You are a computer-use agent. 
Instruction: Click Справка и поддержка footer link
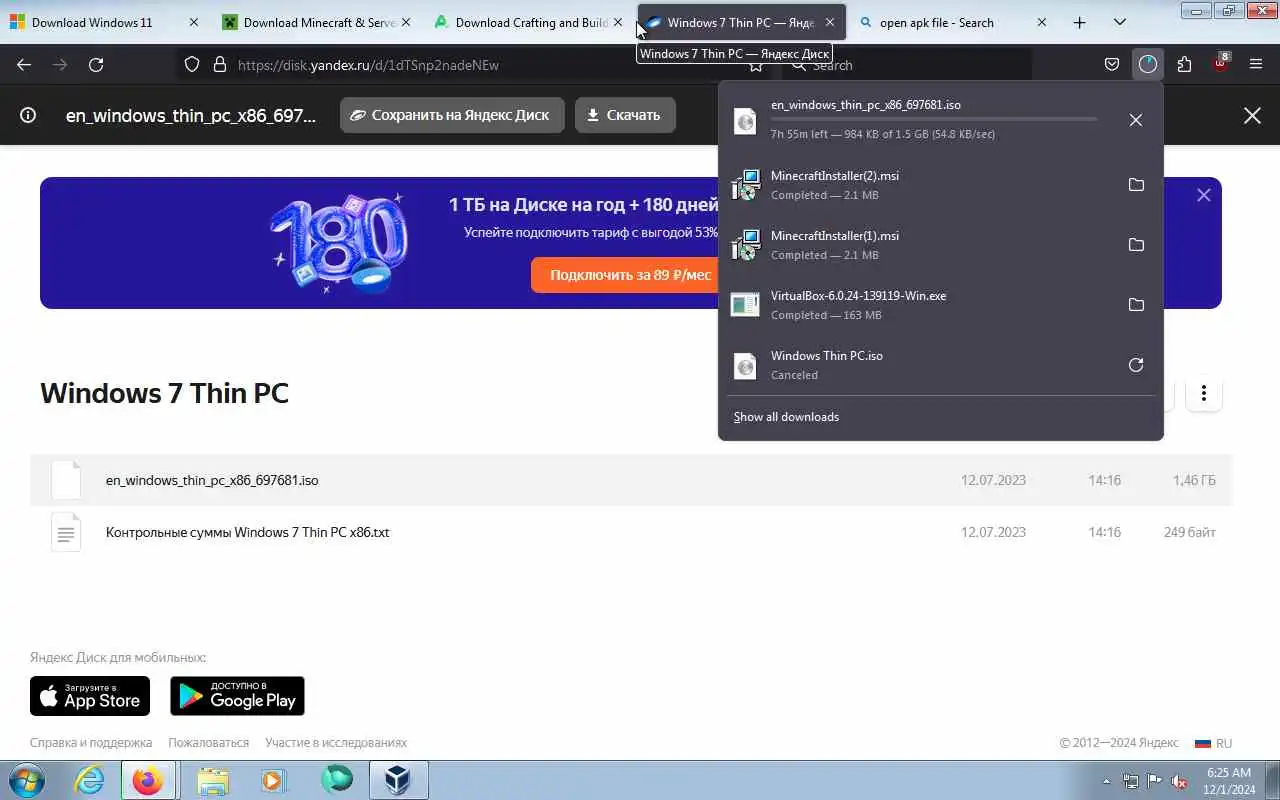[91, 743]
